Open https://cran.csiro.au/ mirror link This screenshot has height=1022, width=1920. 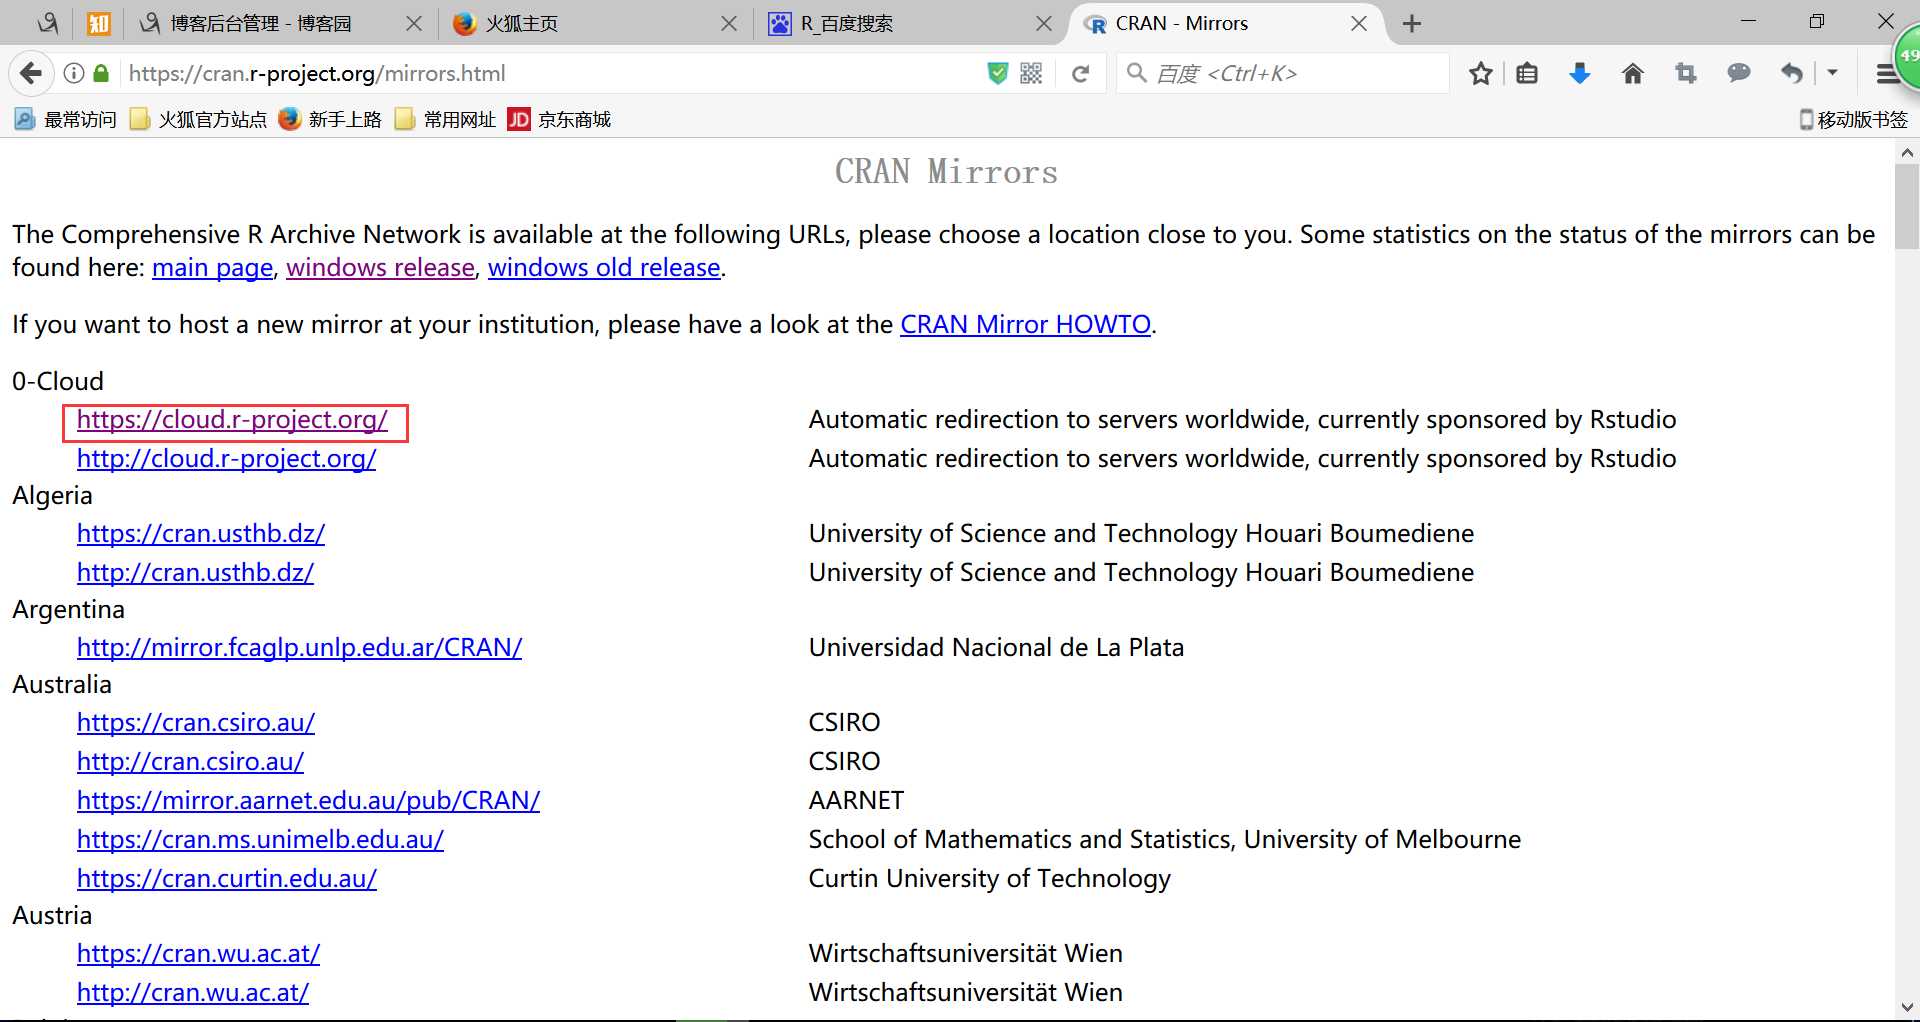(196, 723)
